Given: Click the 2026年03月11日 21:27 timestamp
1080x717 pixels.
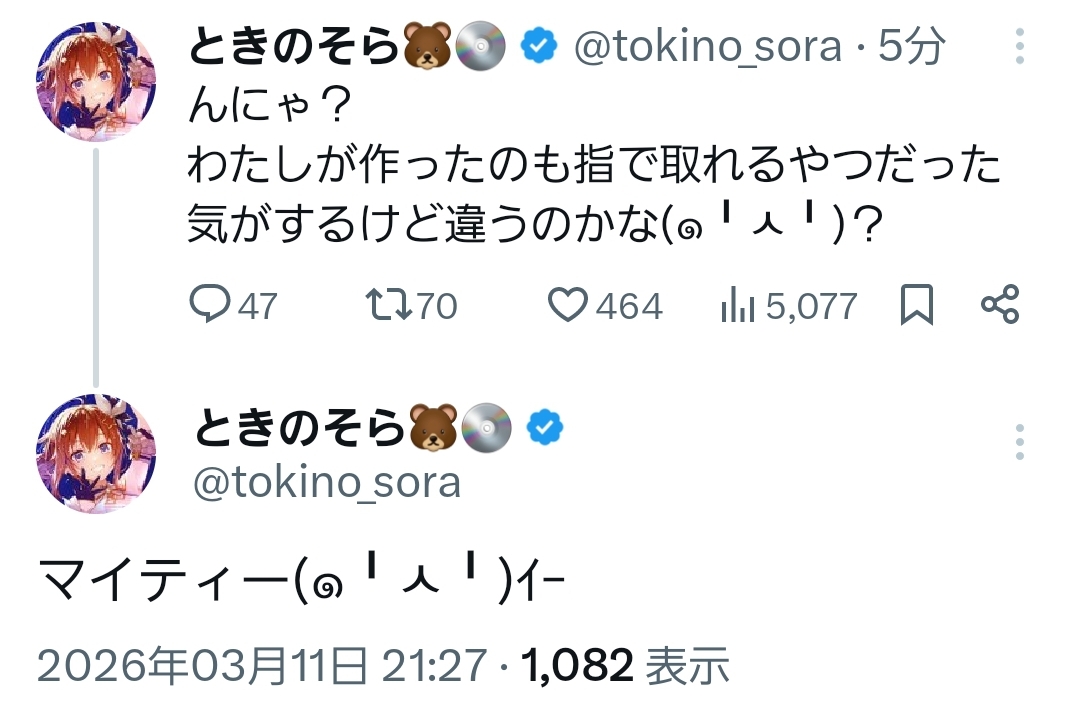Looking at the screenshot, I should 262,665.
